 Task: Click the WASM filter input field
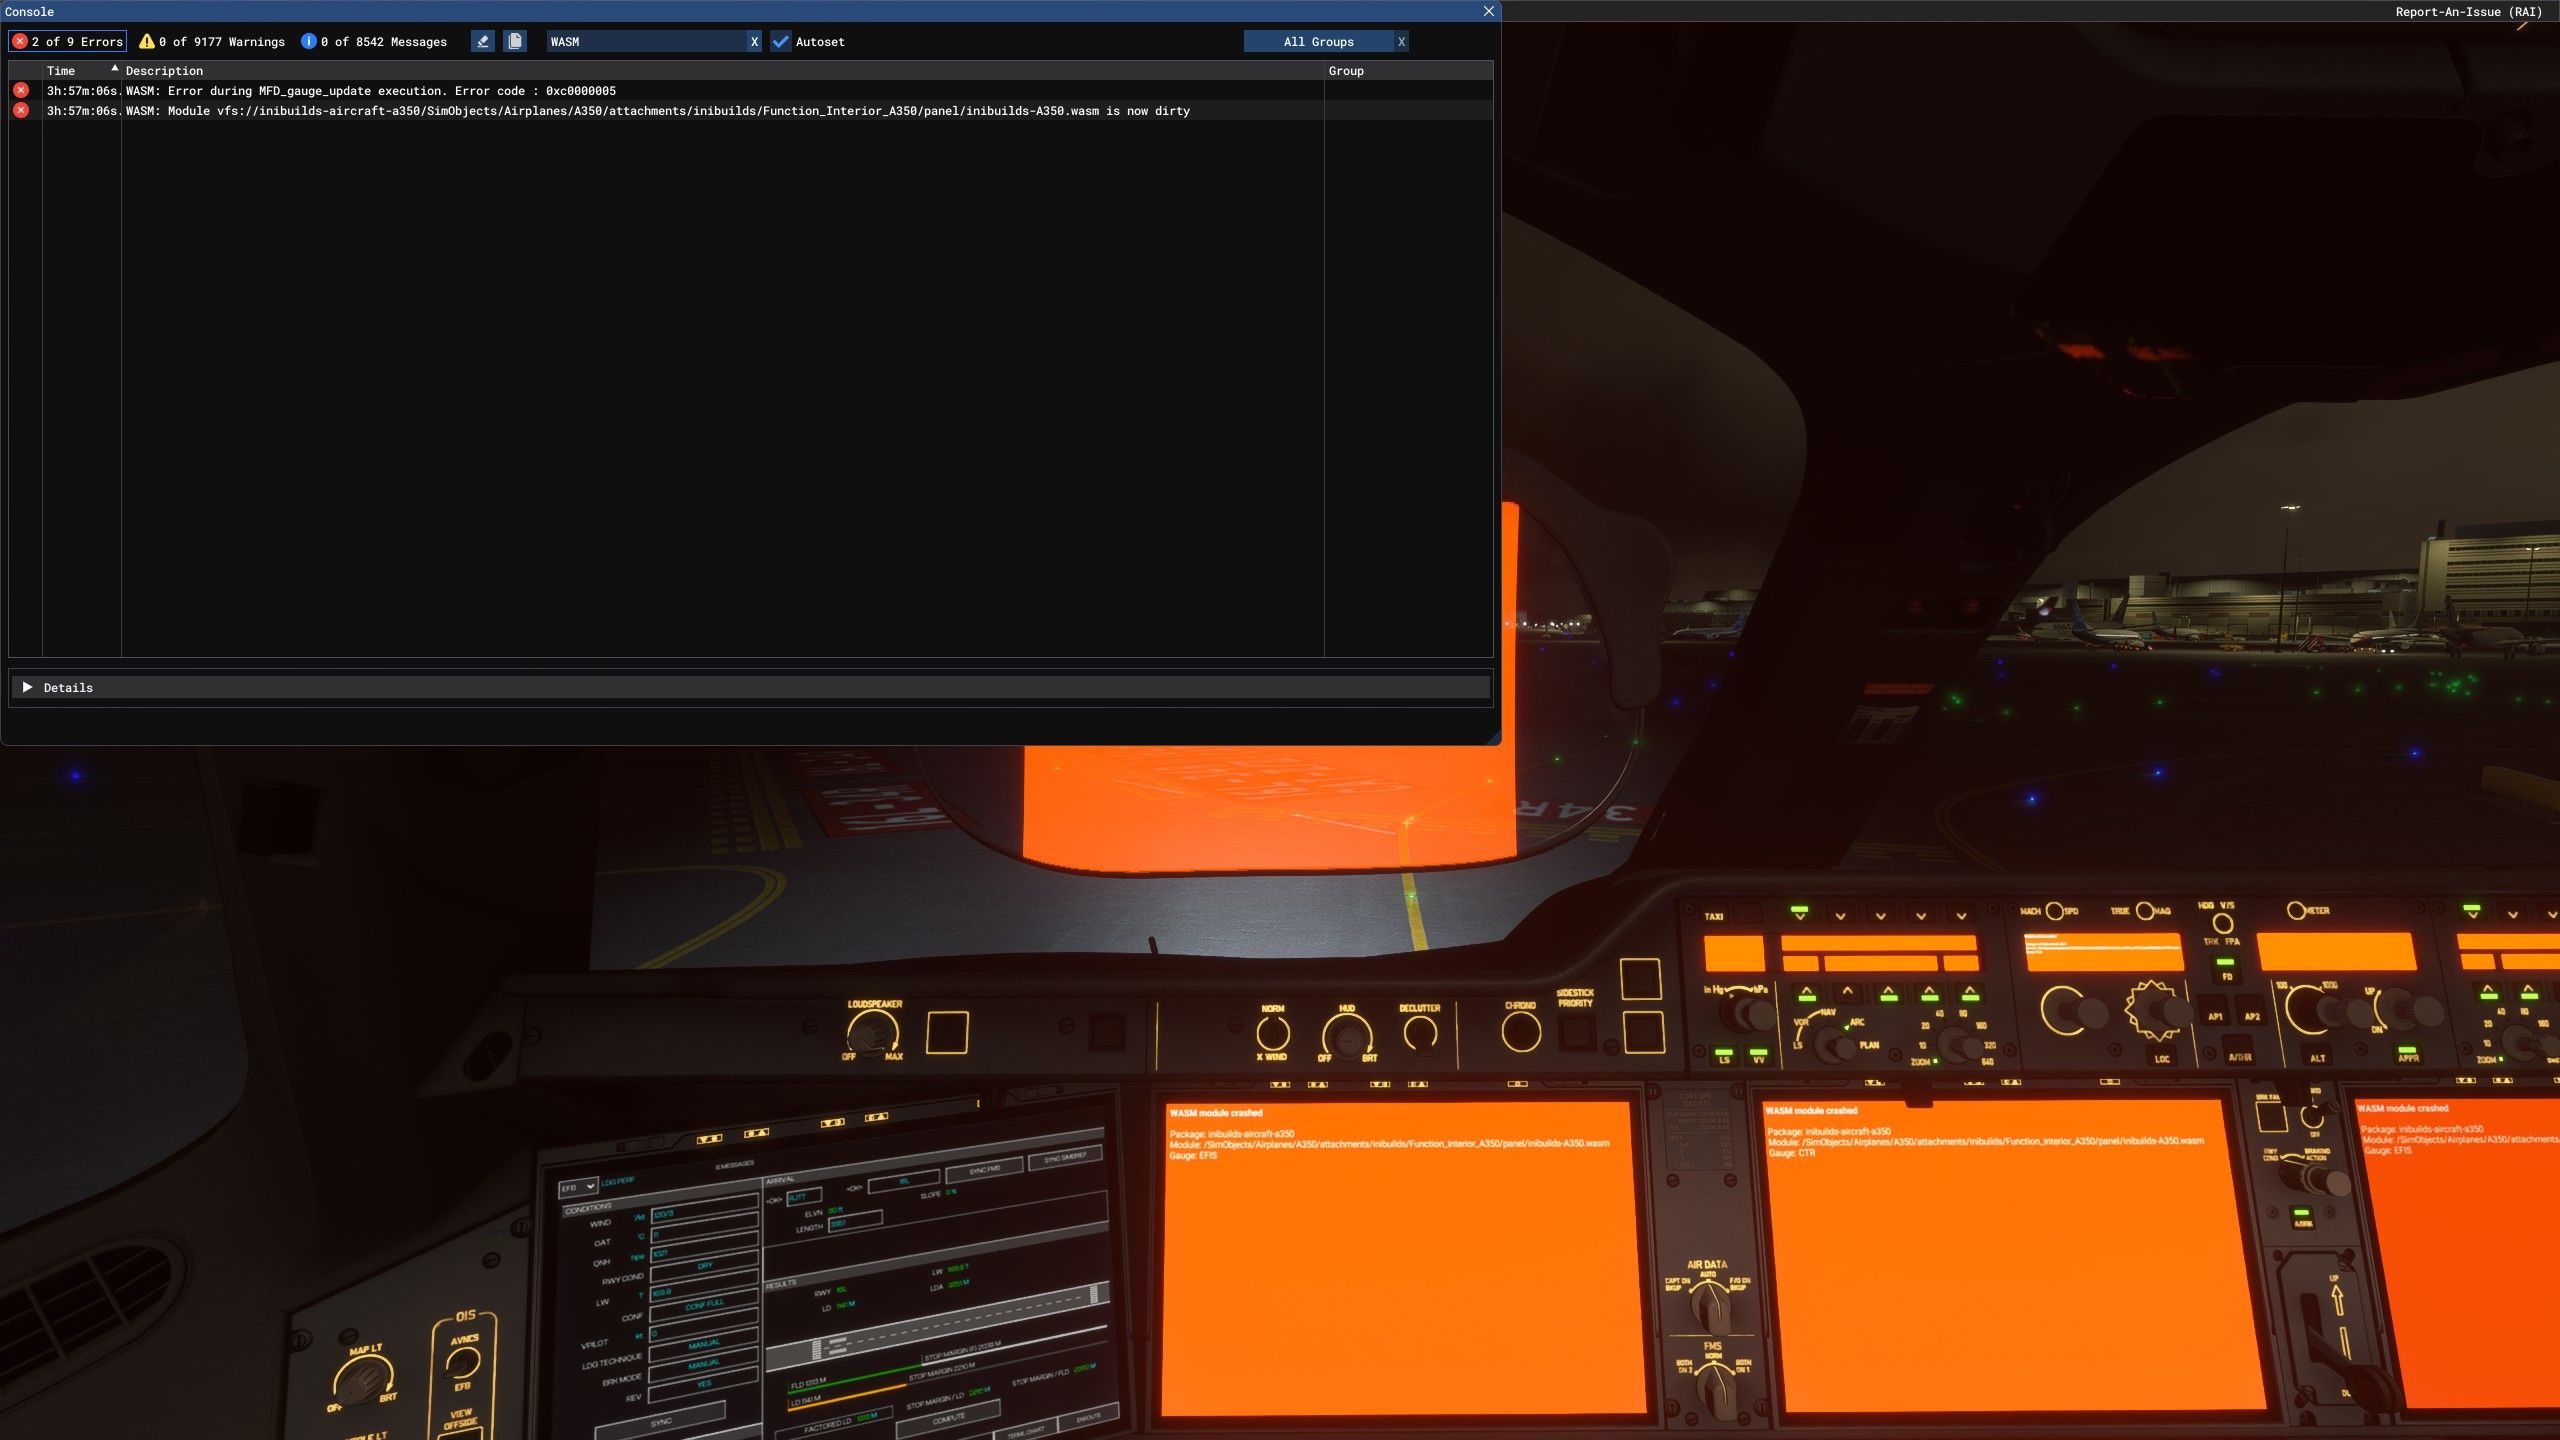tap(645, 41)
